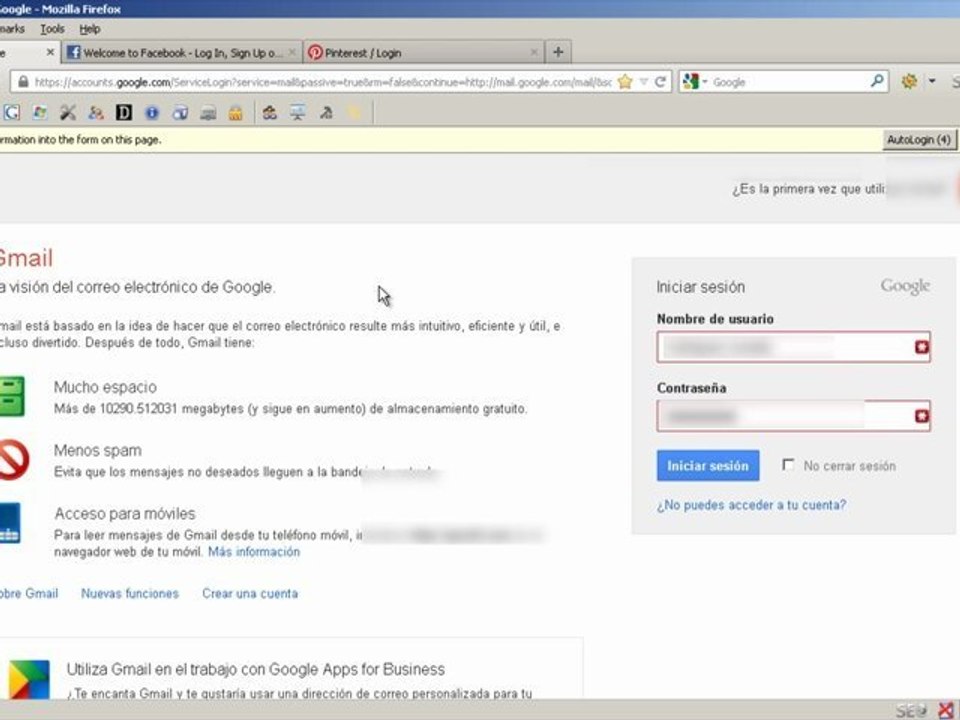
Task: Open the 'Crear una cuenta' link
Action: click(x=250, y=593)
